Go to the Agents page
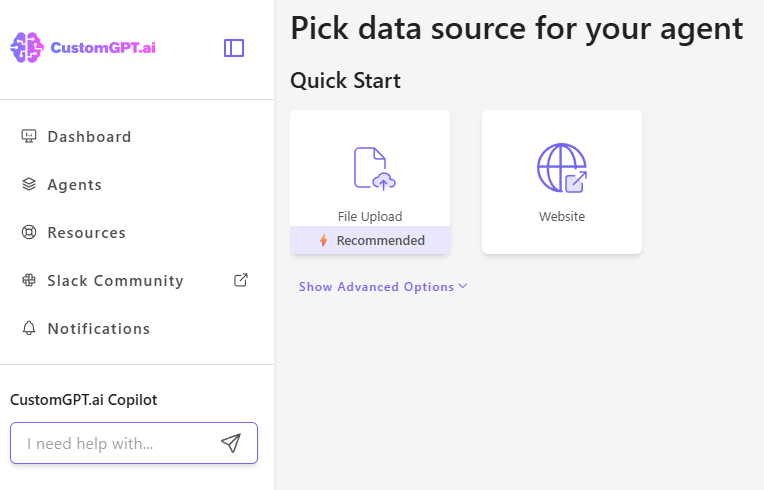 point(75,185)
